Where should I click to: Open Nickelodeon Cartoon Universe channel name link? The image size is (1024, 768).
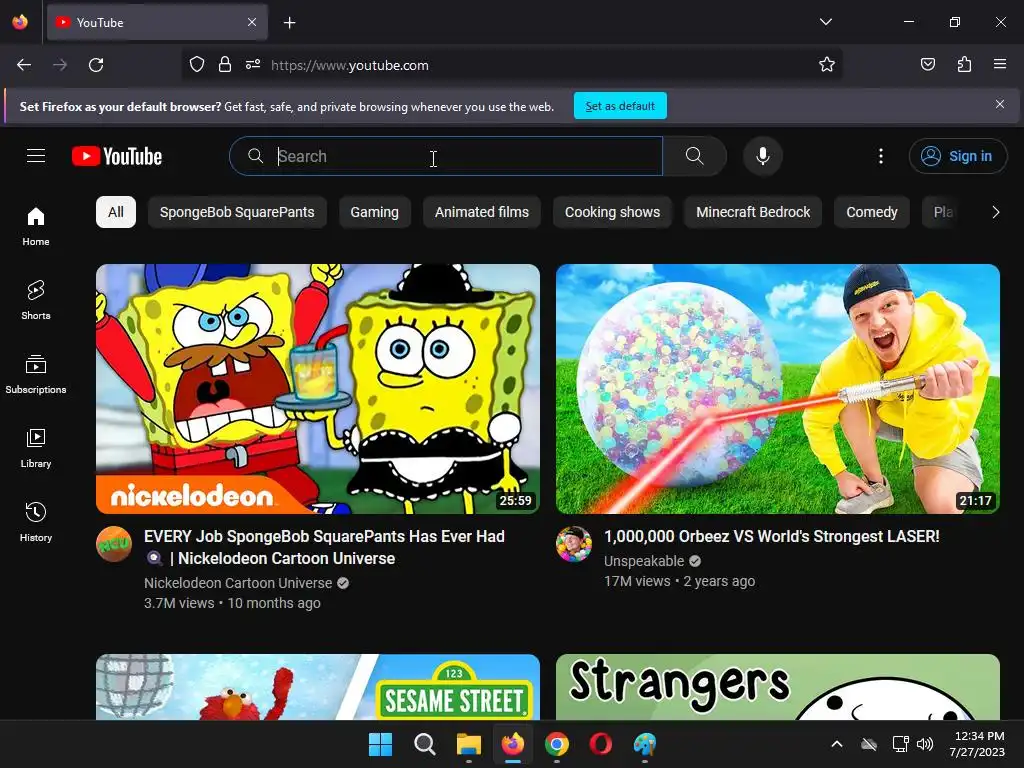pos(238,583)
